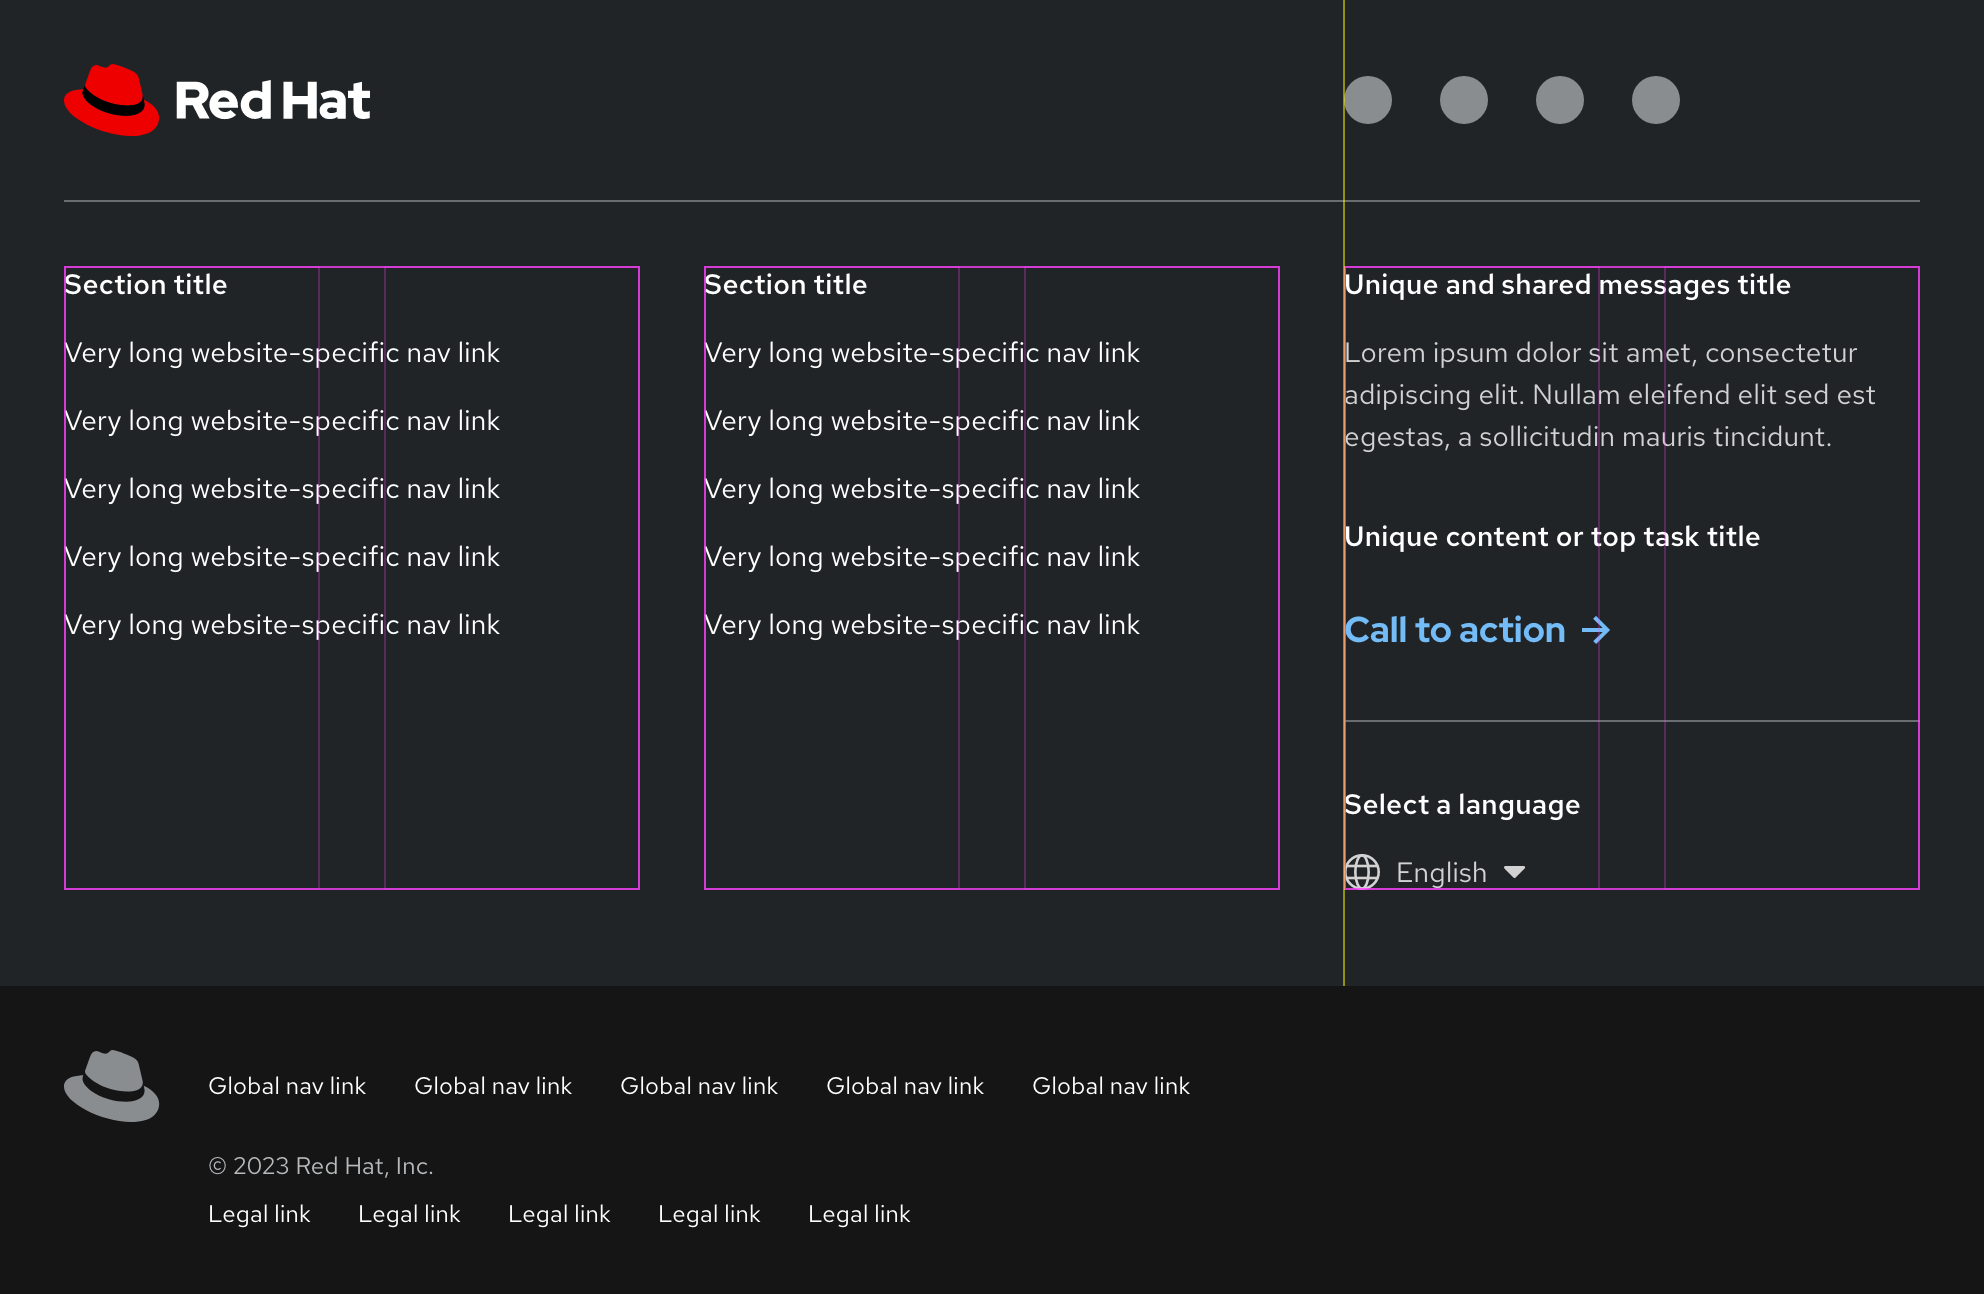This screenshot has width=1984, height=1294.
Task: Click the second gray utility icon in the header
Action: [x=1464, y=99]
